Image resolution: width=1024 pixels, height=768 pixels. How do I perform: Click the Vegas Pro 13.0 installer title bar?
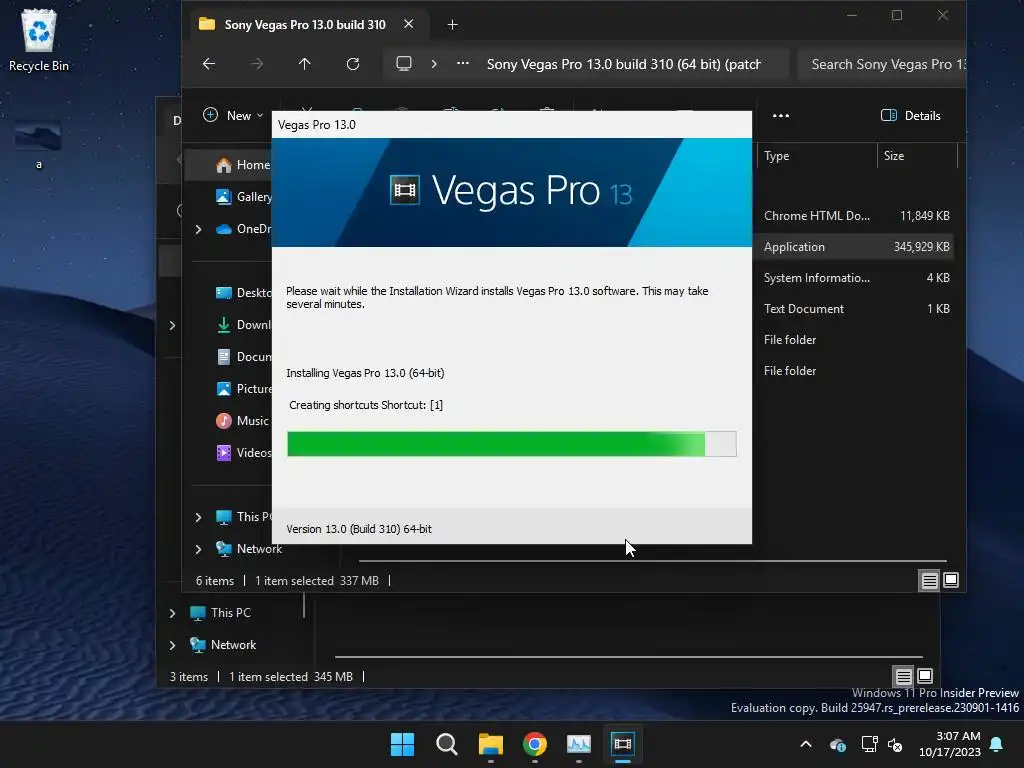pyautogui.click(x=512, y=125)
